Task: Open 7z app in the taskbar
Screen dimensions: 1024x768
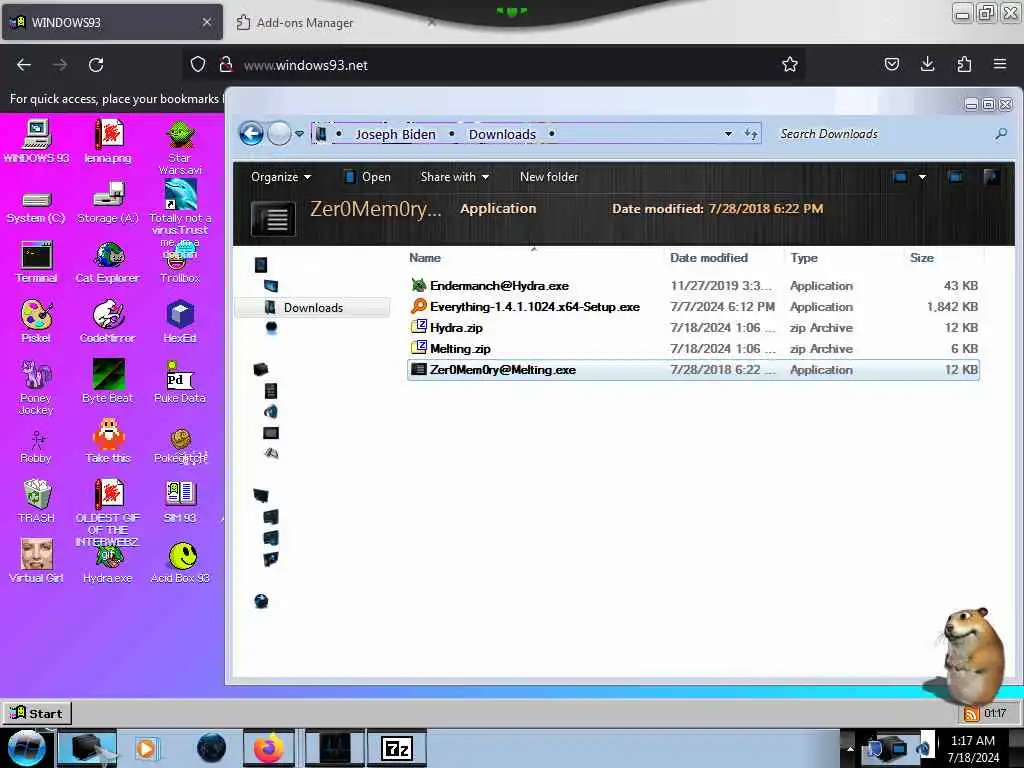Action: click(x=396, y=748)
